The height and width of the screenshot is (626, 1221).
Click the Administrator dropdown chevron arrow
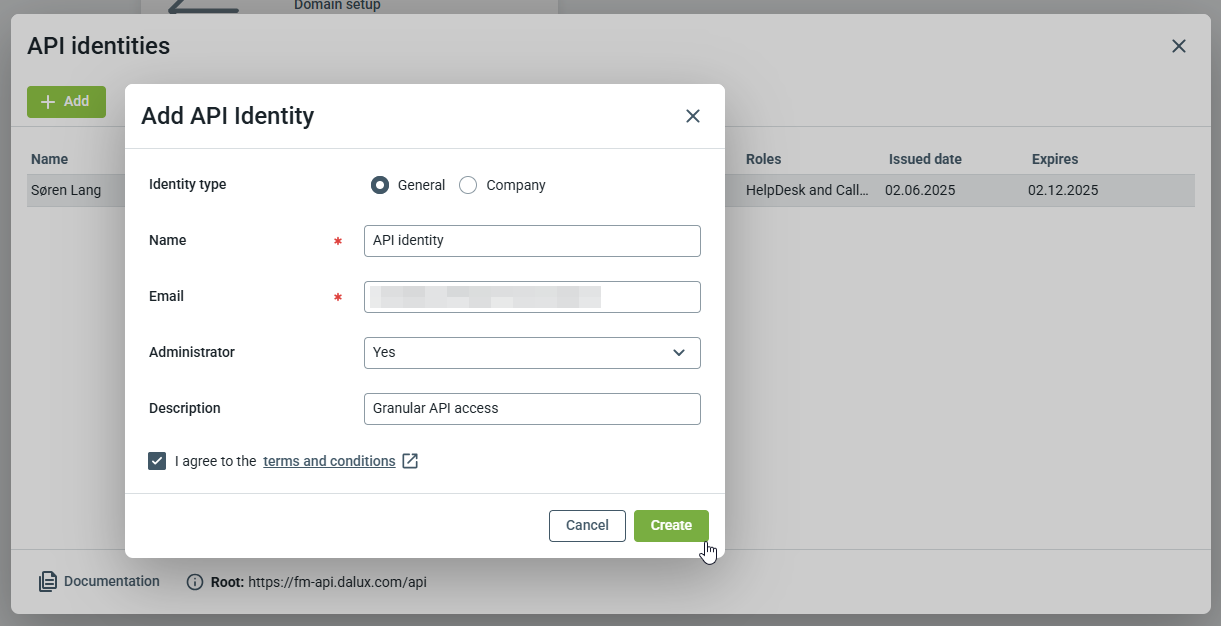[x=679, y=352]
